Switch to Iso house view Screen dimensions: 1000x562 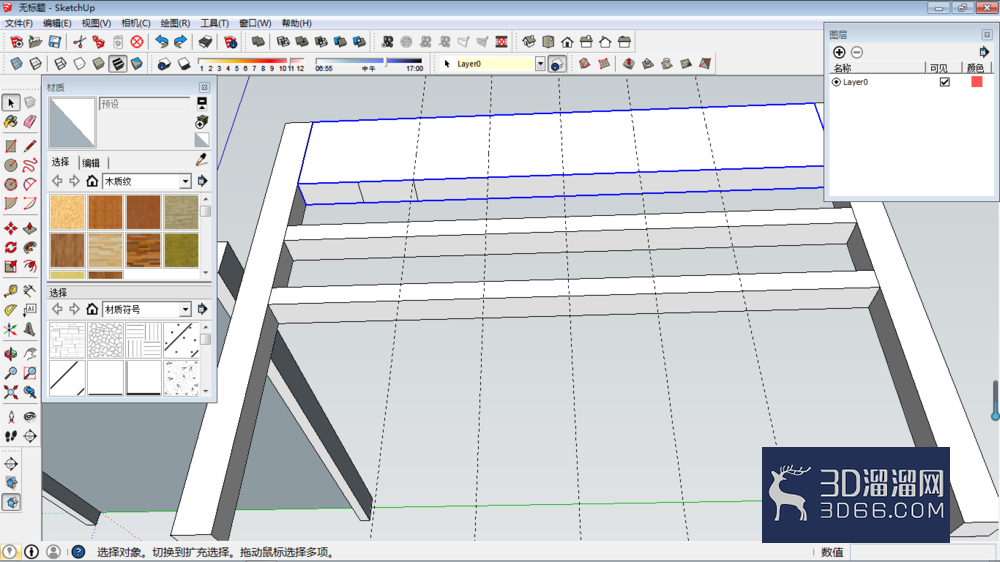[x=529, y=41]
